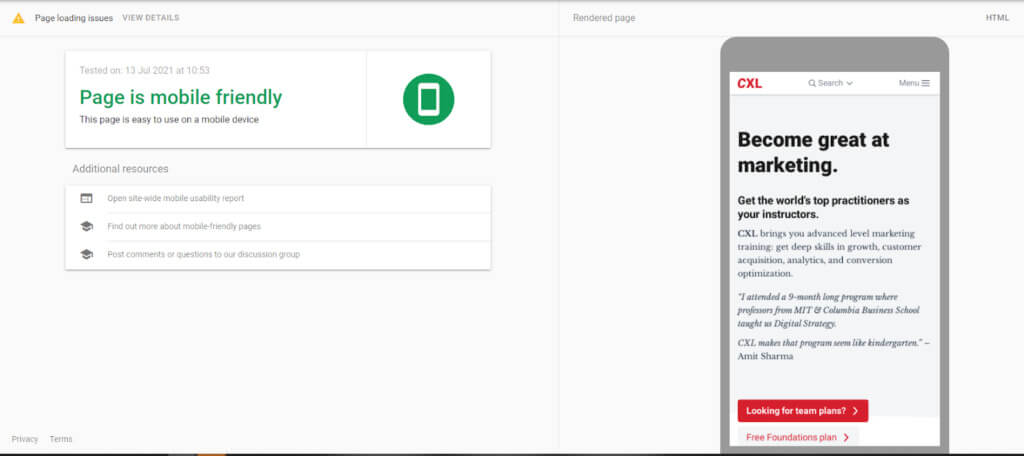Click graduation cap icon beside discussion group
The image size is (1024, 456).
tap(86, 255)
